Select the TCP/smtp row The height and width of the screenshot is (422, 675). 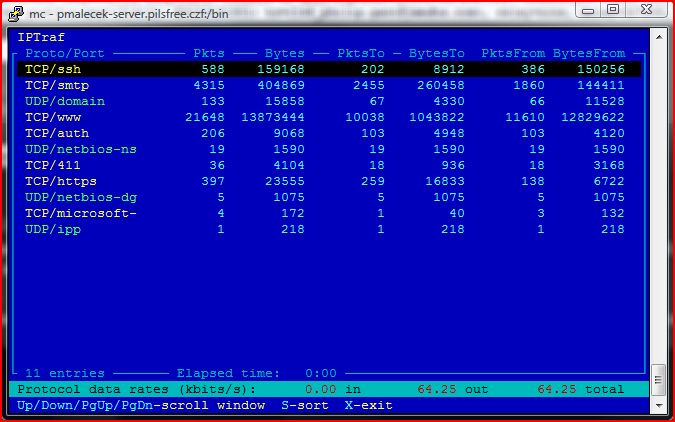tap(329, 85)
